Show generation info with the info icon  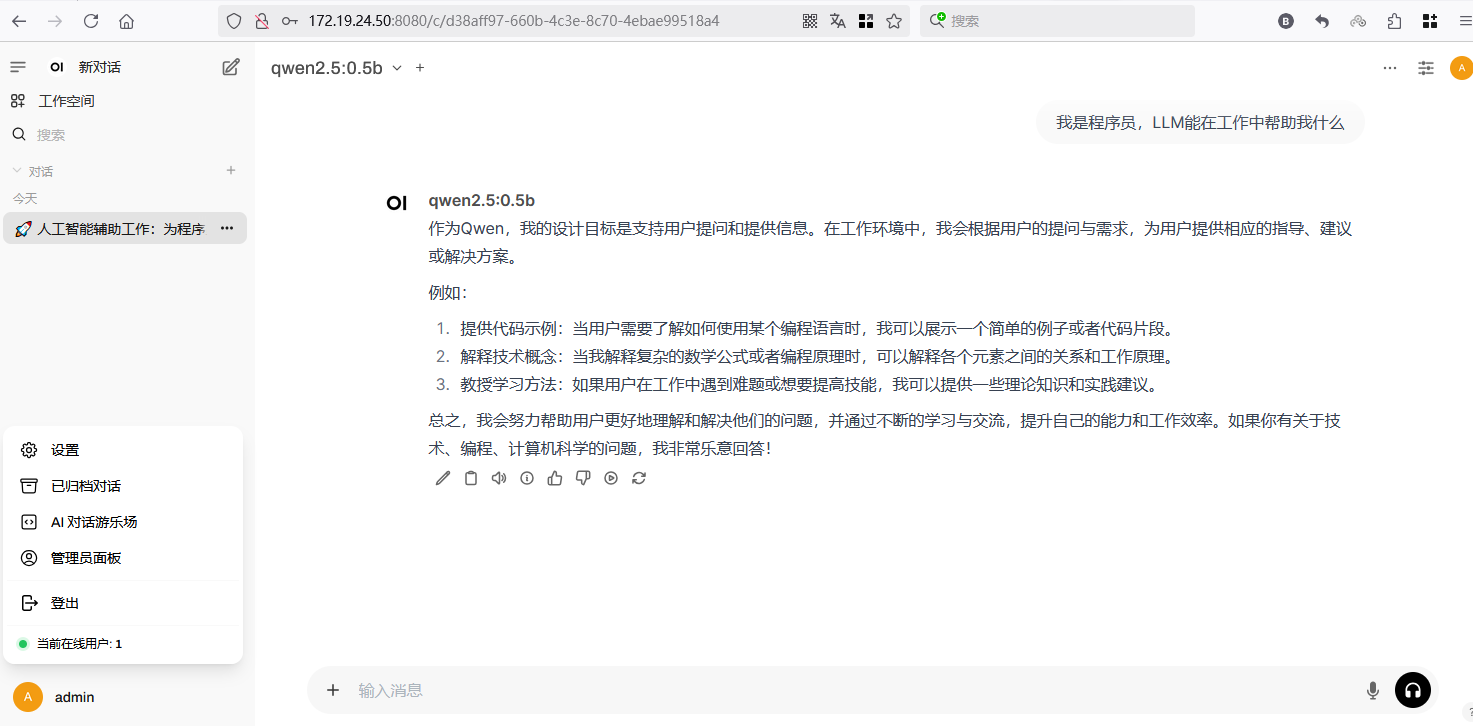point(527,478)
